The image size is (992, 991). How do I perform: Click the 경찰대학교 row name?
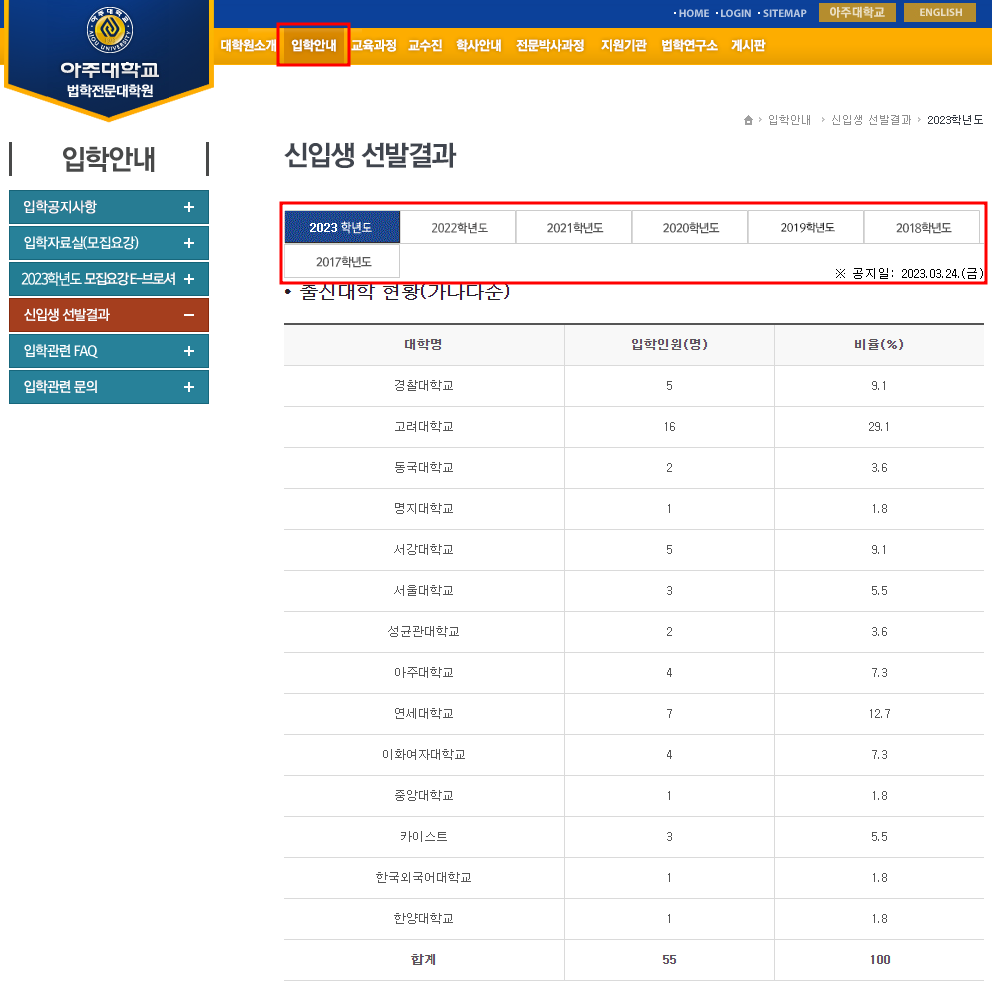pos(423,385)
